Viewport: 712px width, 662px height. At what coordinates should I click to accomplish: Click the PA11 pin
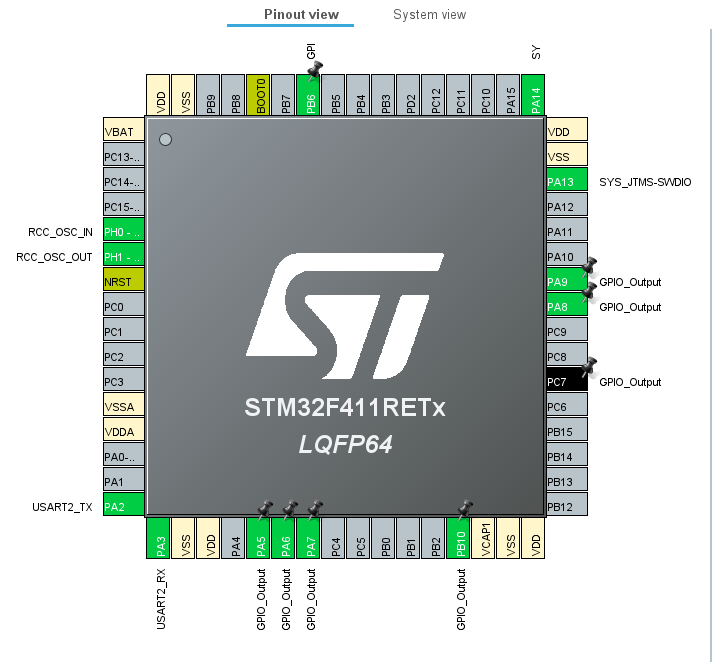coord(567,229)
